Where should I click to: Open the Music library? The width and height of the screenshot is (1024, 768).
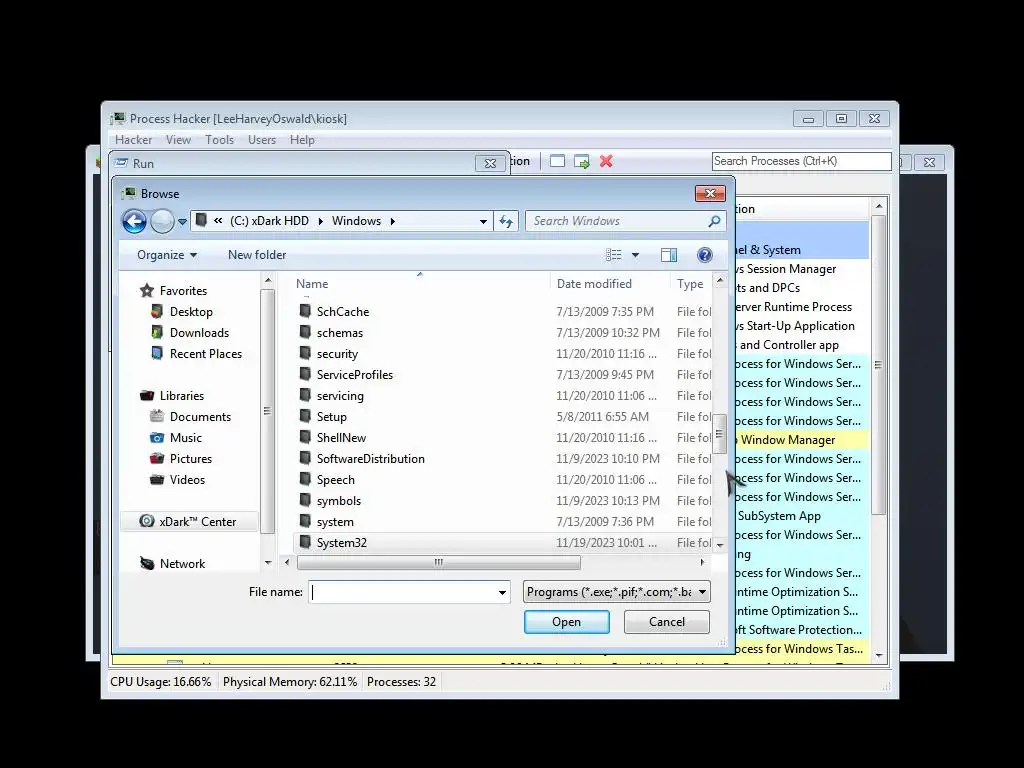pos(185,438)
